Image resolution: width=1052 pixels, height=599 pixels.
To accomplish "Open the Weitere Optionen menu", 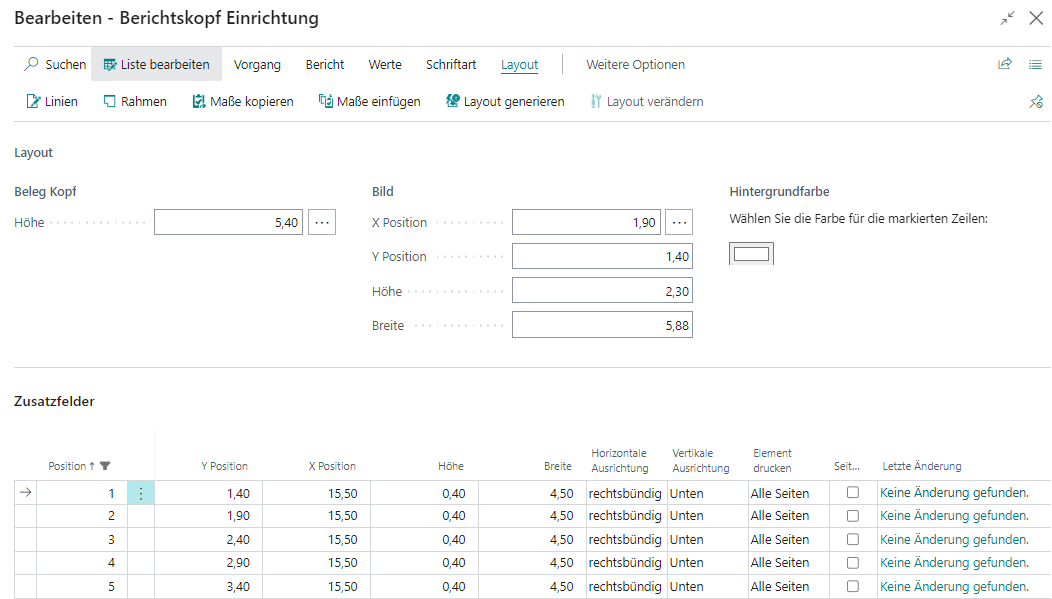I will coord(635,64).
